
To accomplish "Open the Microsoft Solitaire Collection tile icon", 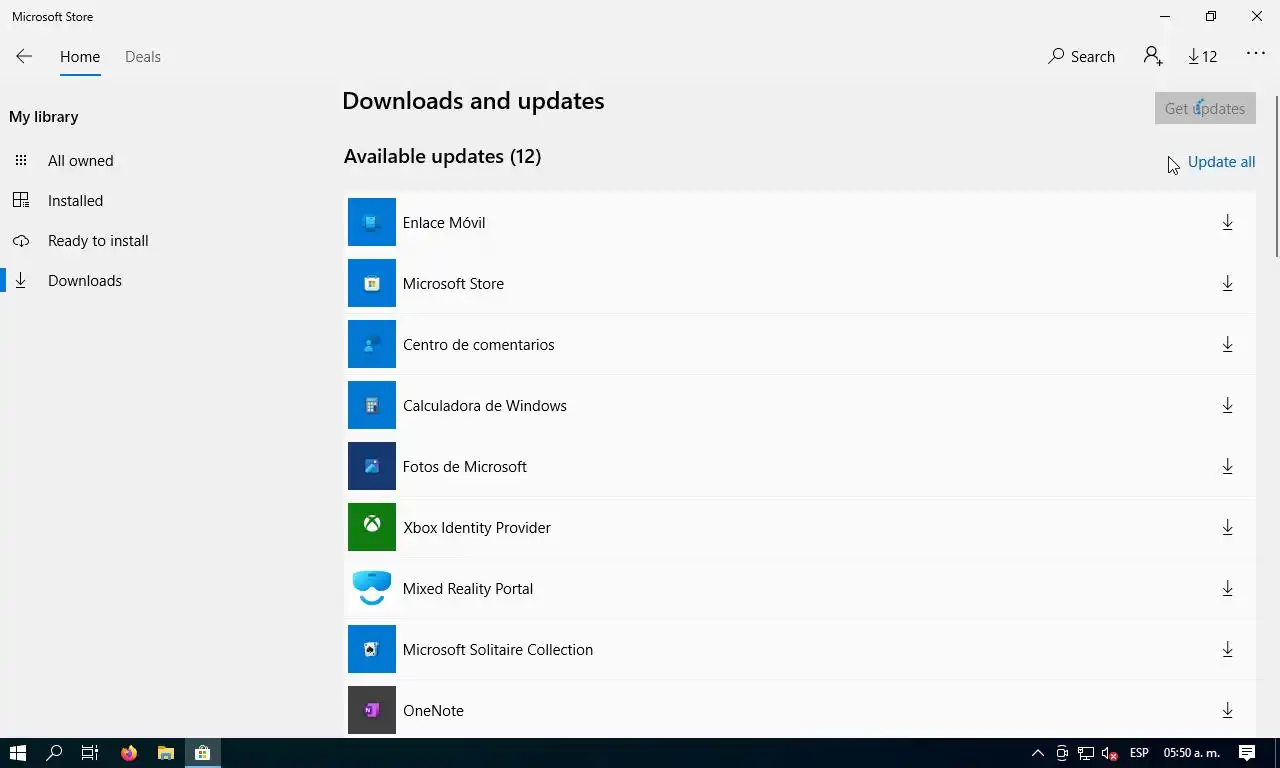I will coord(372,649).
